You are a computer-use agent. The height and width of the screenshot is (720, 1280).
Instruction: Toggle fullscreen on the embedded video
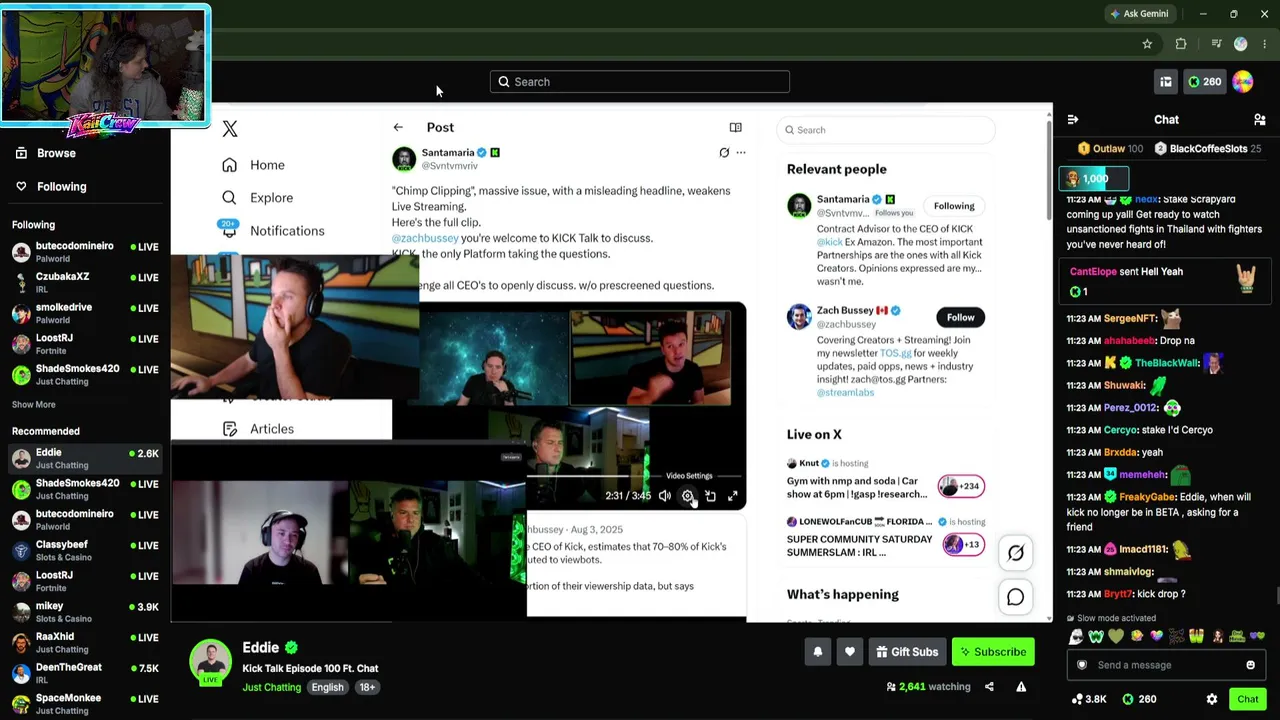tap(733, 496)
